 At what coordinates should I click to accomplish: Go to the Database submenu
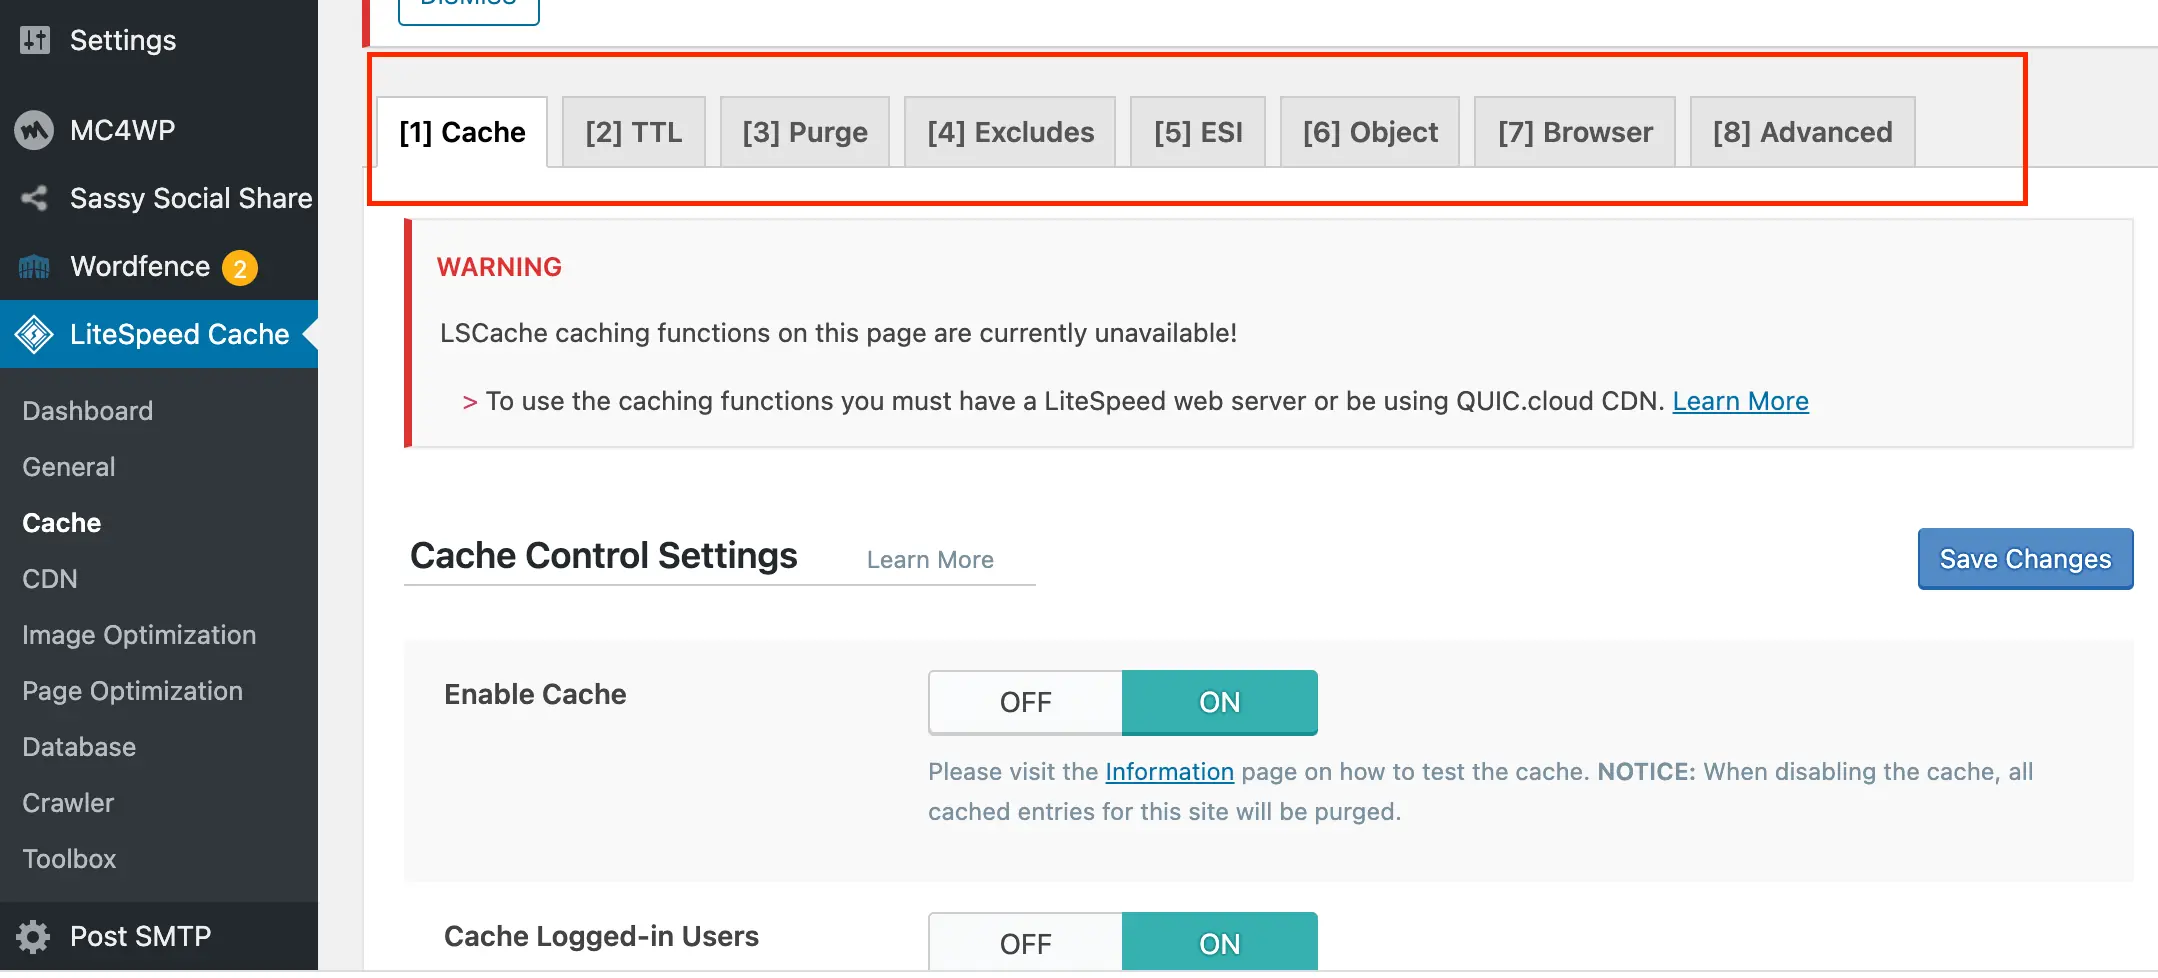[79, 747]
